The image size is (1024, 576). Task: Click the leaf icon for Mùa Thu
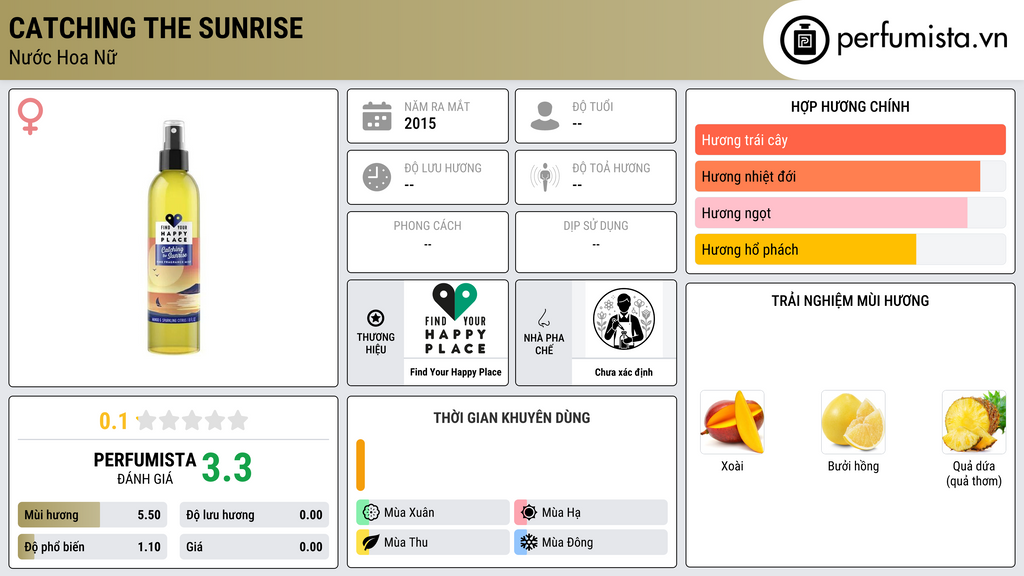click(x=371, y=542)
